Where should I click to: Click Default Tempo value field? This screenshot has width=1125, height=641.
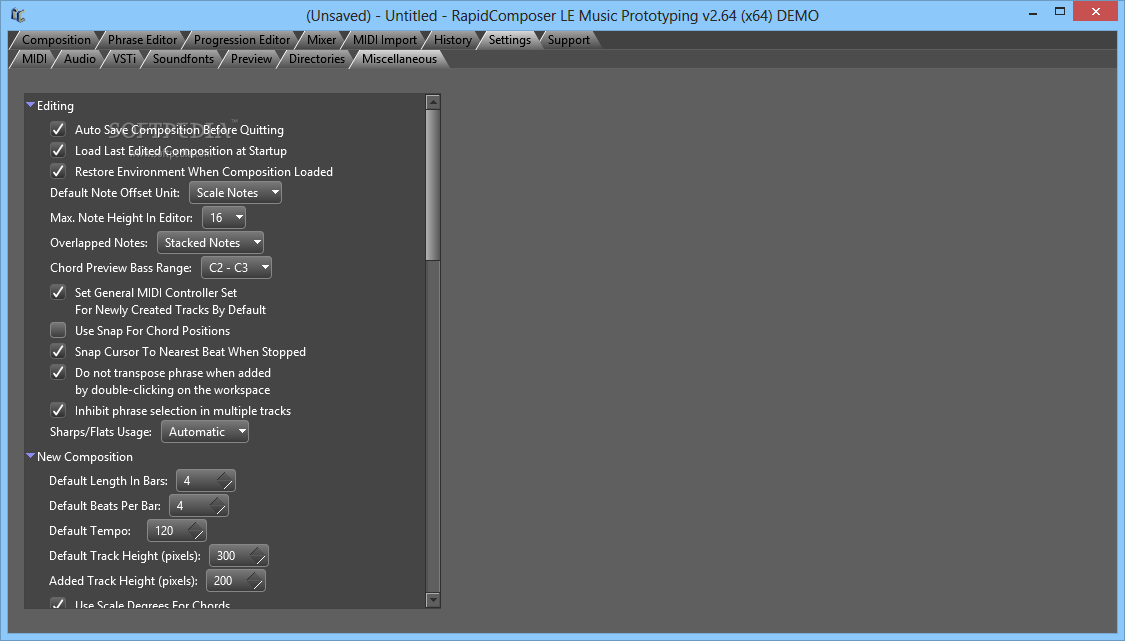point(176,531)
